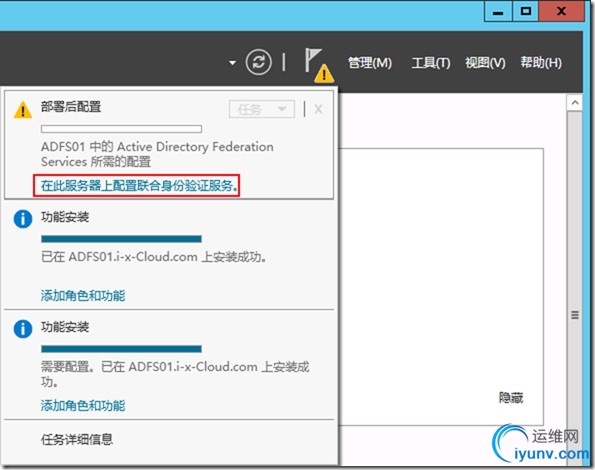595x470 pixels.
Task: Click second 添加角色和功能 link under 需要配置
Action: (83, 406)
